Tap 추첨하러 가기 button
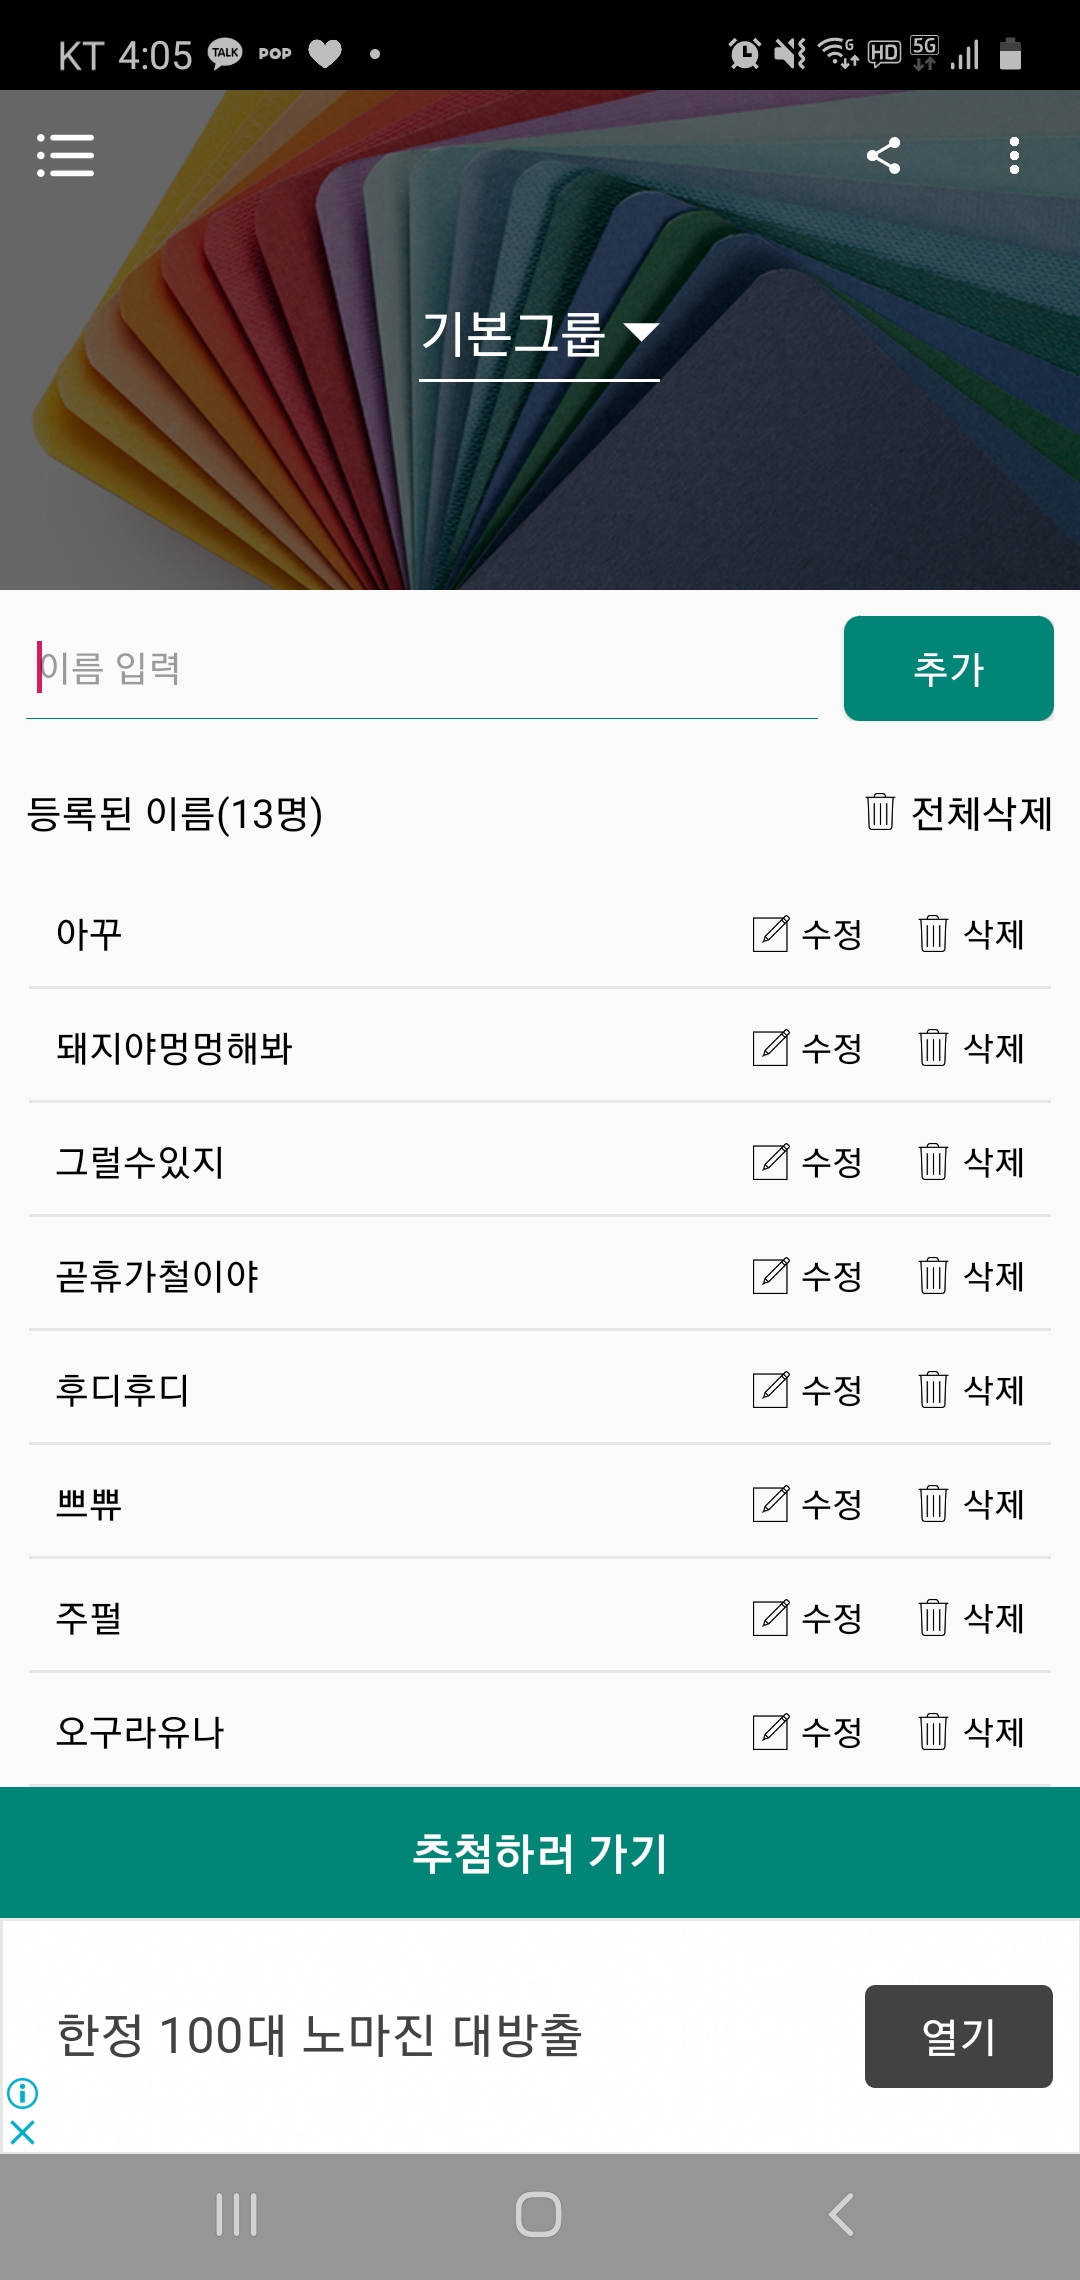This screenshot has height=2280, width=1080. 540,1852
